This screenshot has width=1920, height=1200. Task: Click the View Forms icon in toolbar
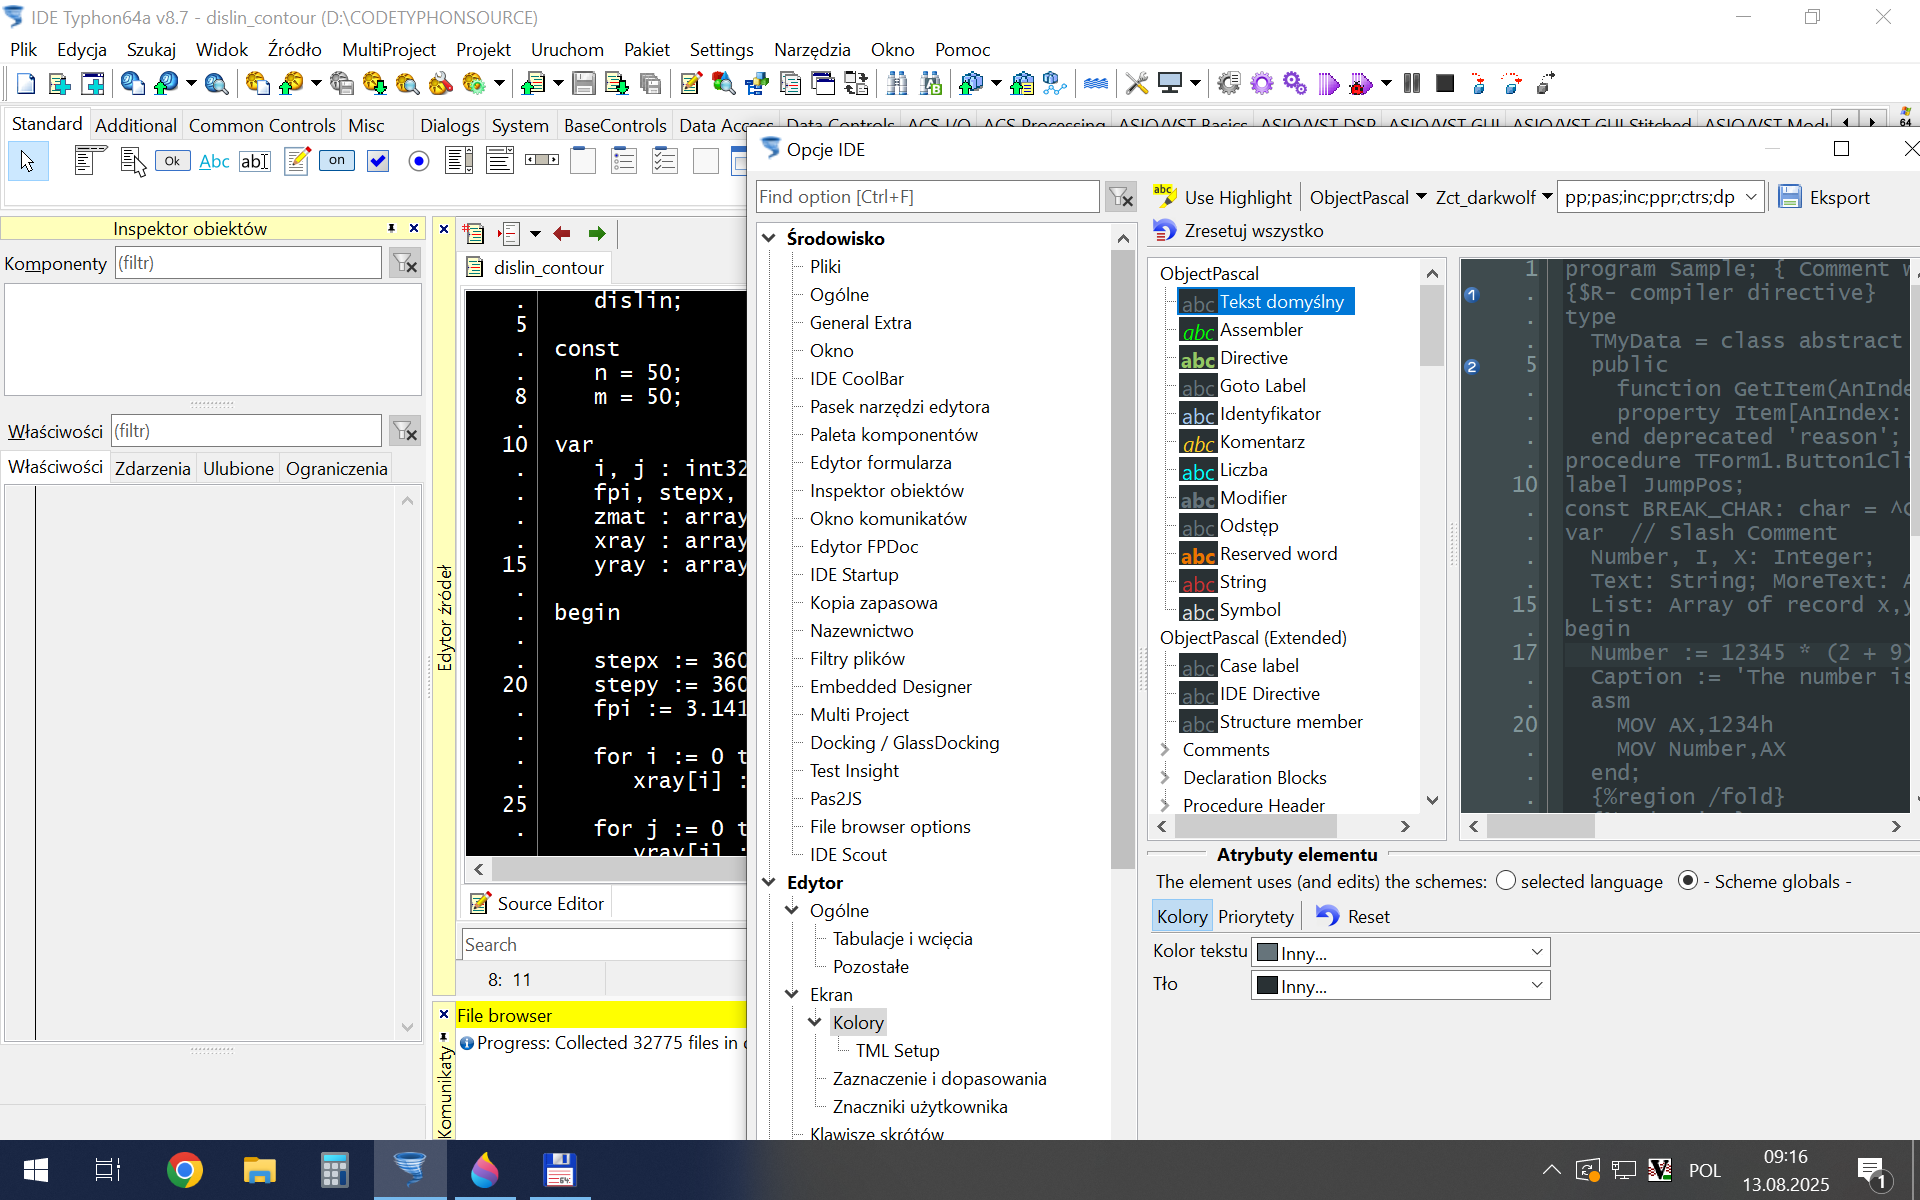tap(823, 84)
